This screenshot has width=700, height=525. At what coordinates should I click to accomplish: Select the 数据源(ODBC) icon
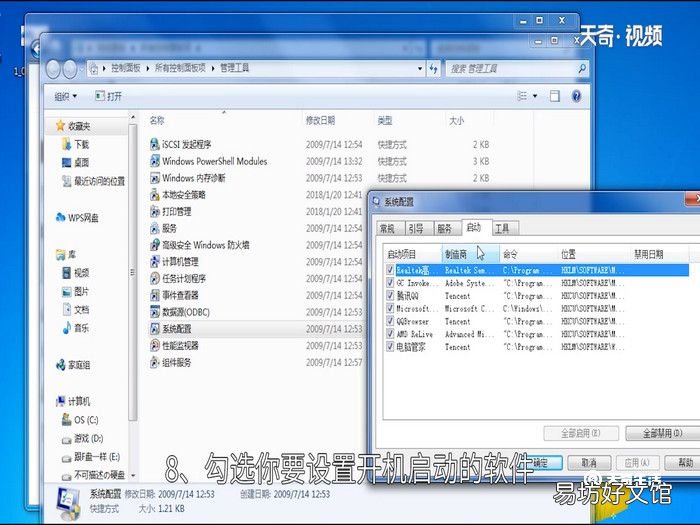pyautogui.click(x=154, y=312)
